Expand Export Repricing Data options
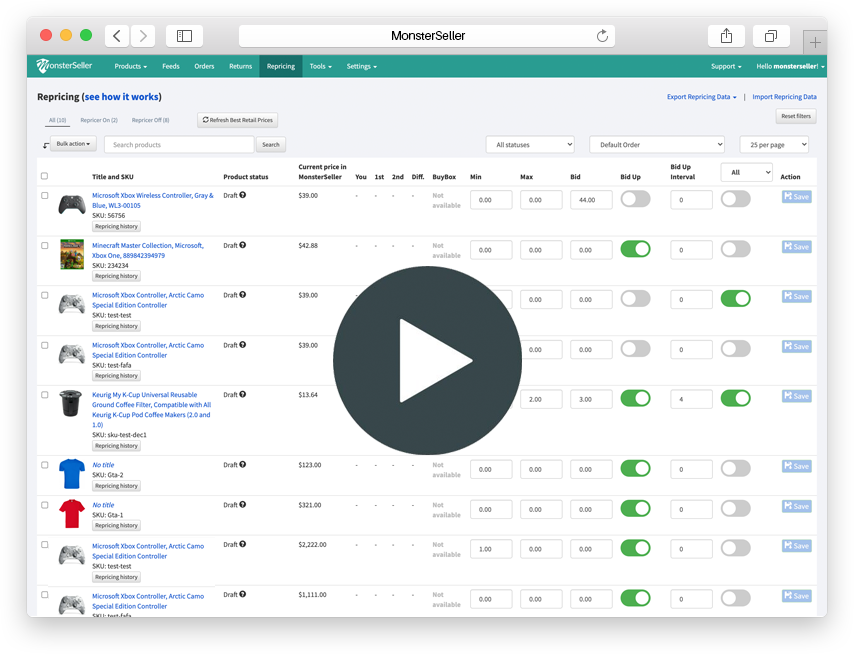854x654 pixels. tap(702, 97)
